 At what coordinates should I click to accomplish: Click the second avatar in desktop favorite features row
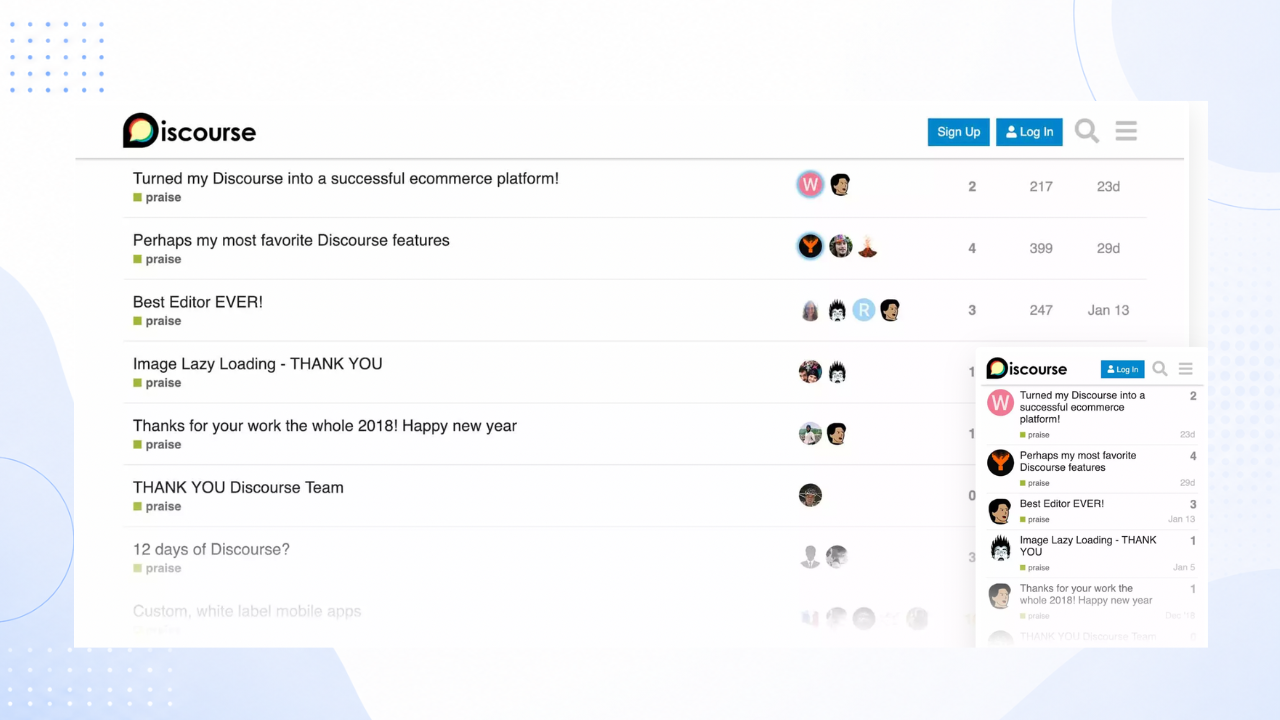pos(840,246)
